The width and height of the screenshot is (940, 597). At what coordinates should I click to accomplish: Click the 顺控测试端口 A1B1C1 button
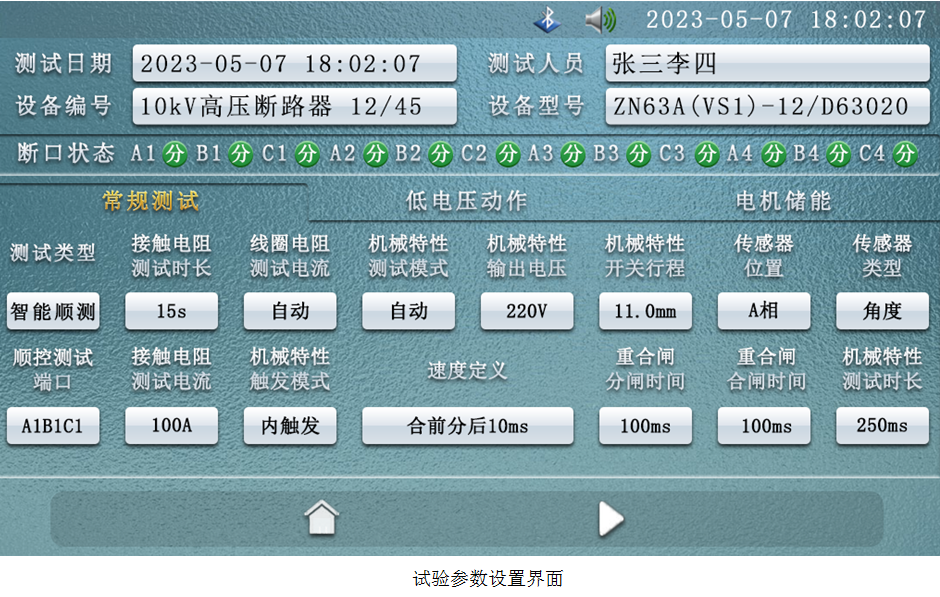tap(53, 426)
